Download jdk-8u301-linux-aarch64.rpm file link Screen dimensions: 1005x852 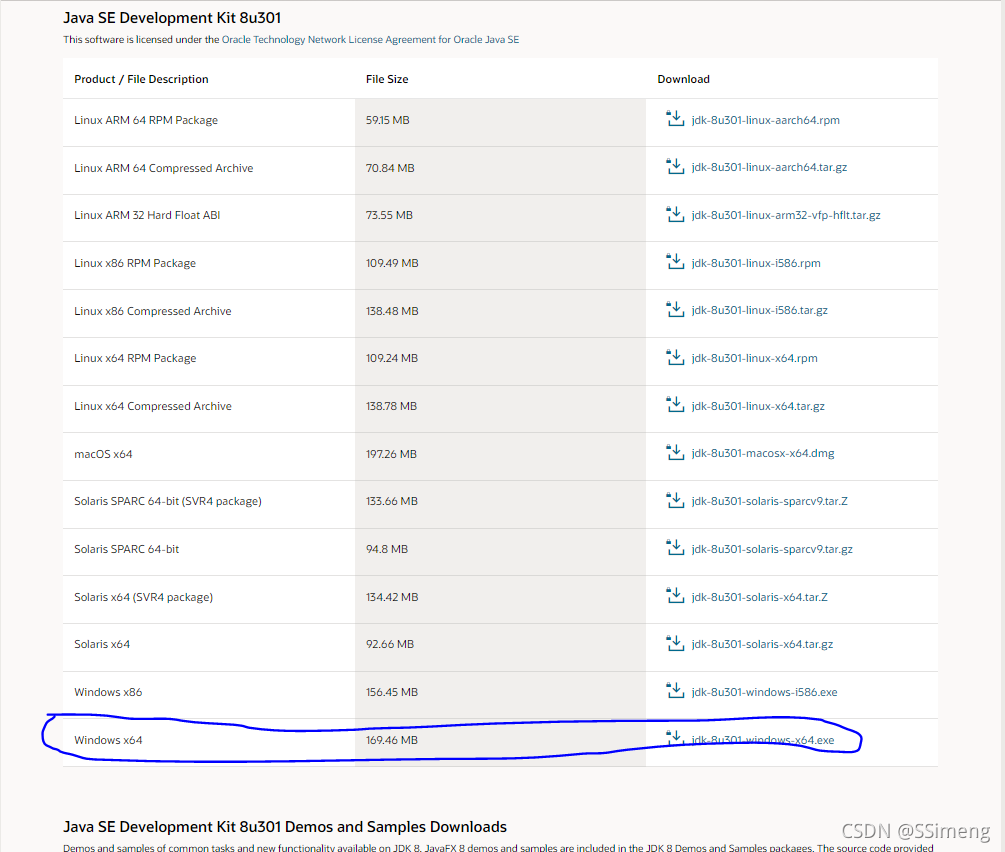coord(765,120)
